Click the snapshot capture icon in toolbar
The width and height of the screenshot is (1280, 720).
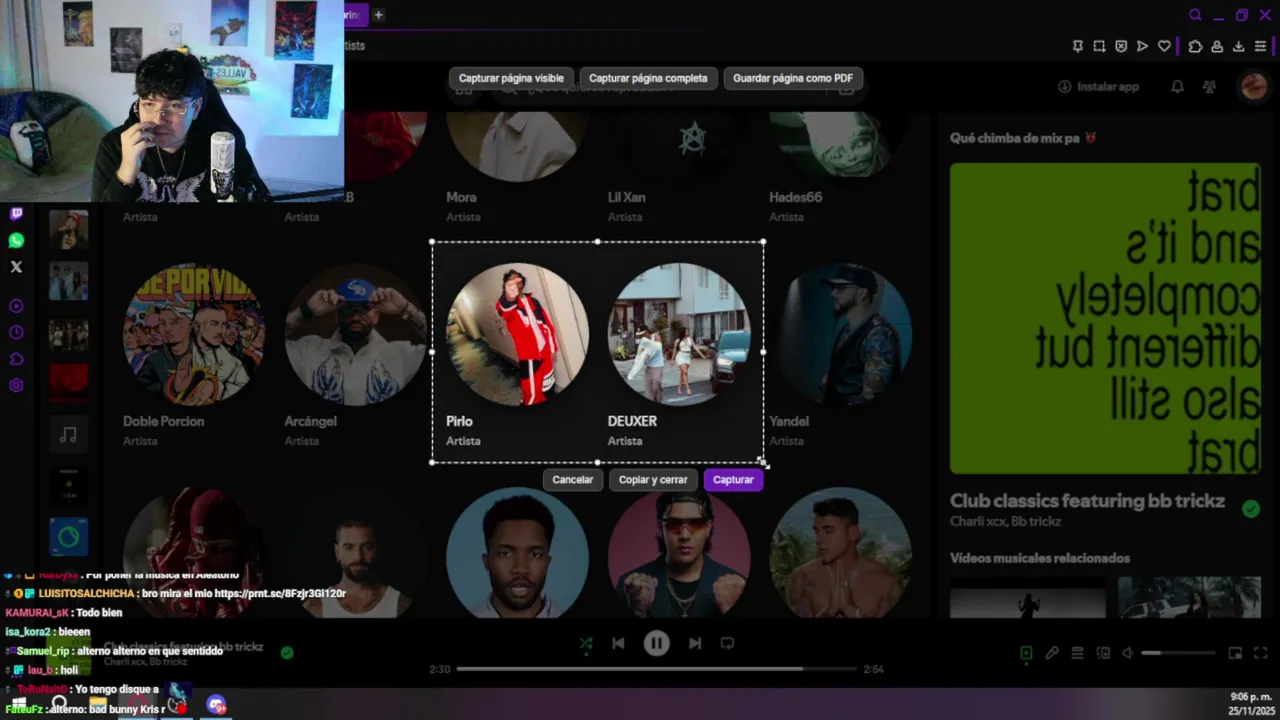1099,46
